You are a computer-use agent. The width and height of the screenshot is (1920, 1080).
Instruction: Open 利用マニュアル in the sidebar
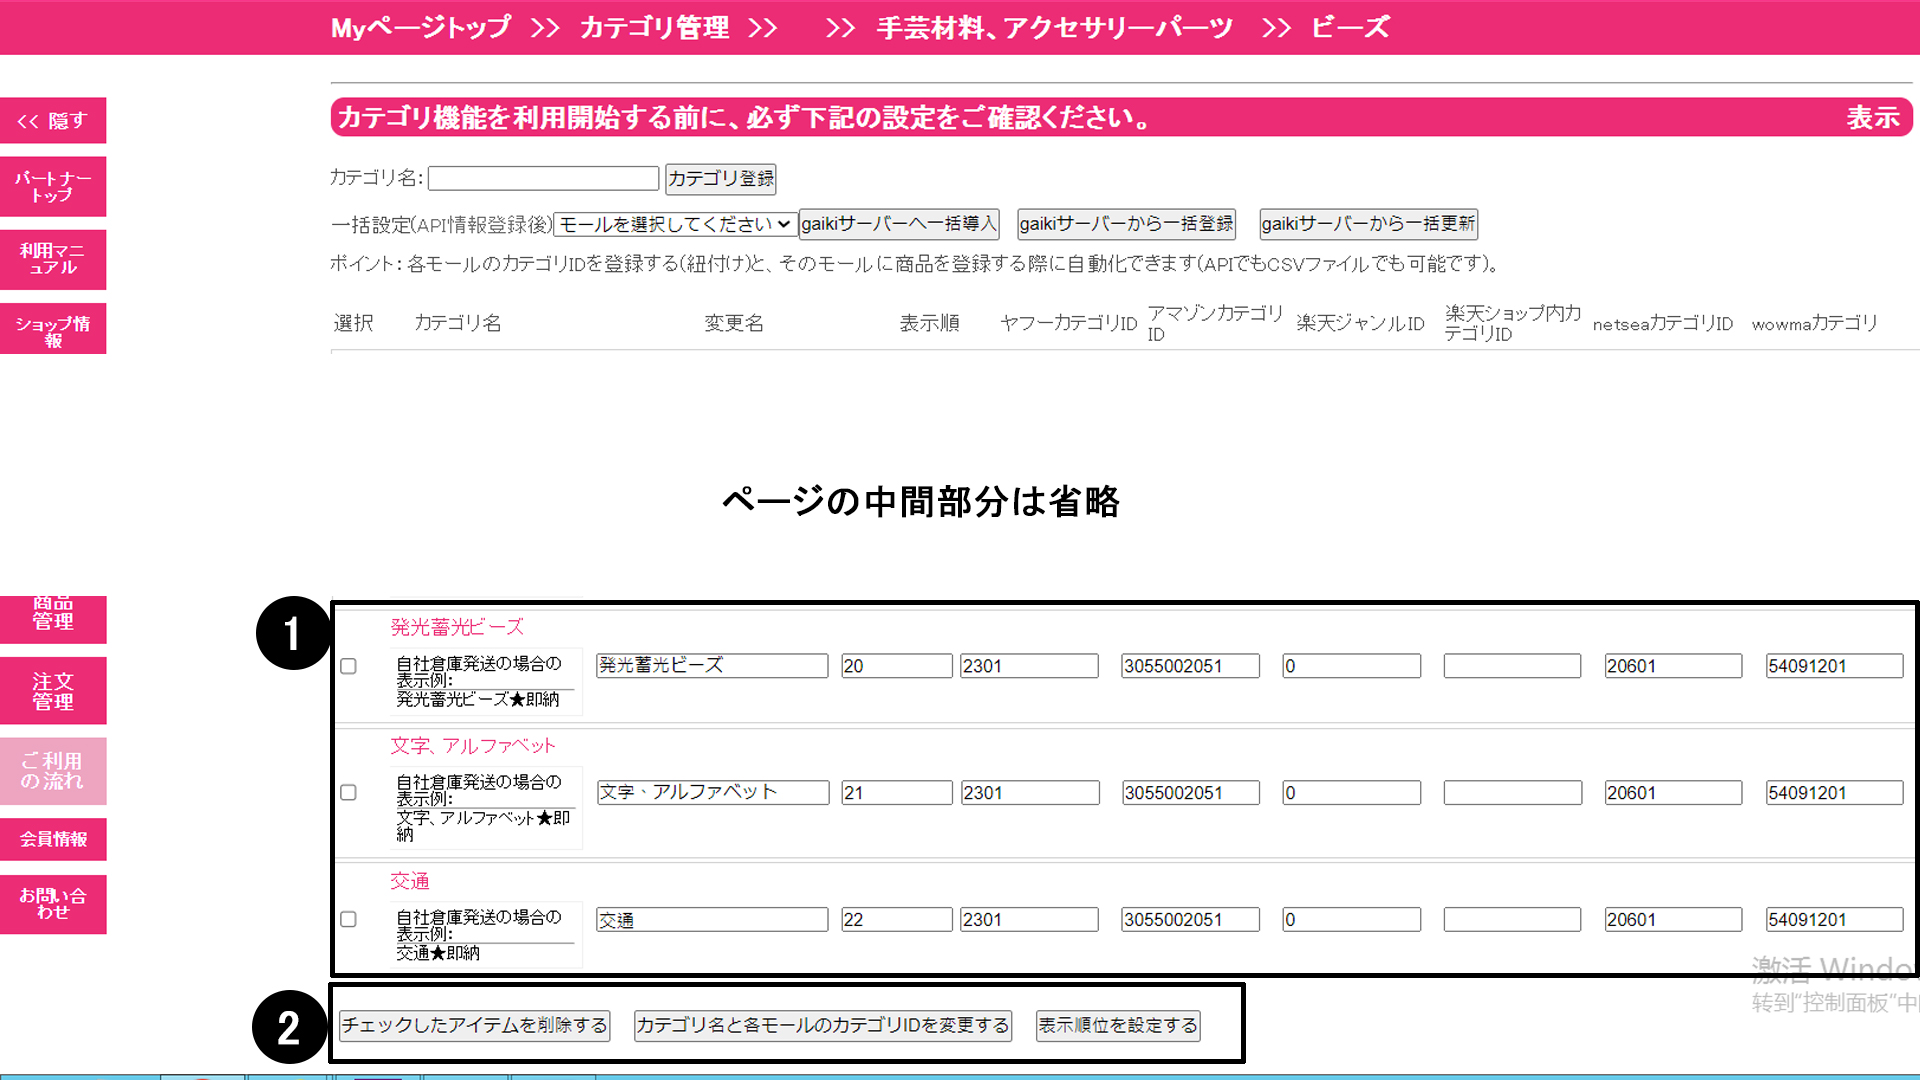[x=53, y=259]
